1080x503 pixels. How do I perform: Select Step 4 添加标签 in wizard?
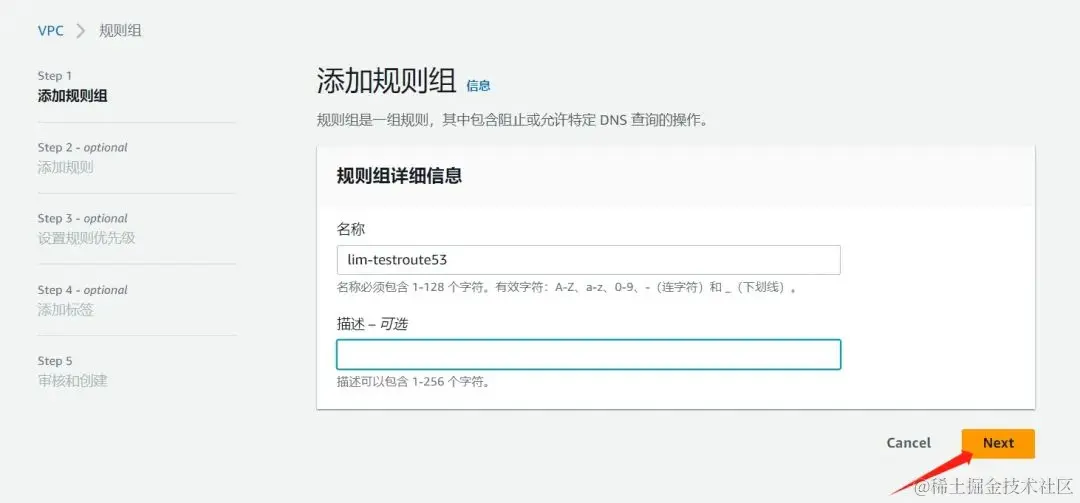65,309
